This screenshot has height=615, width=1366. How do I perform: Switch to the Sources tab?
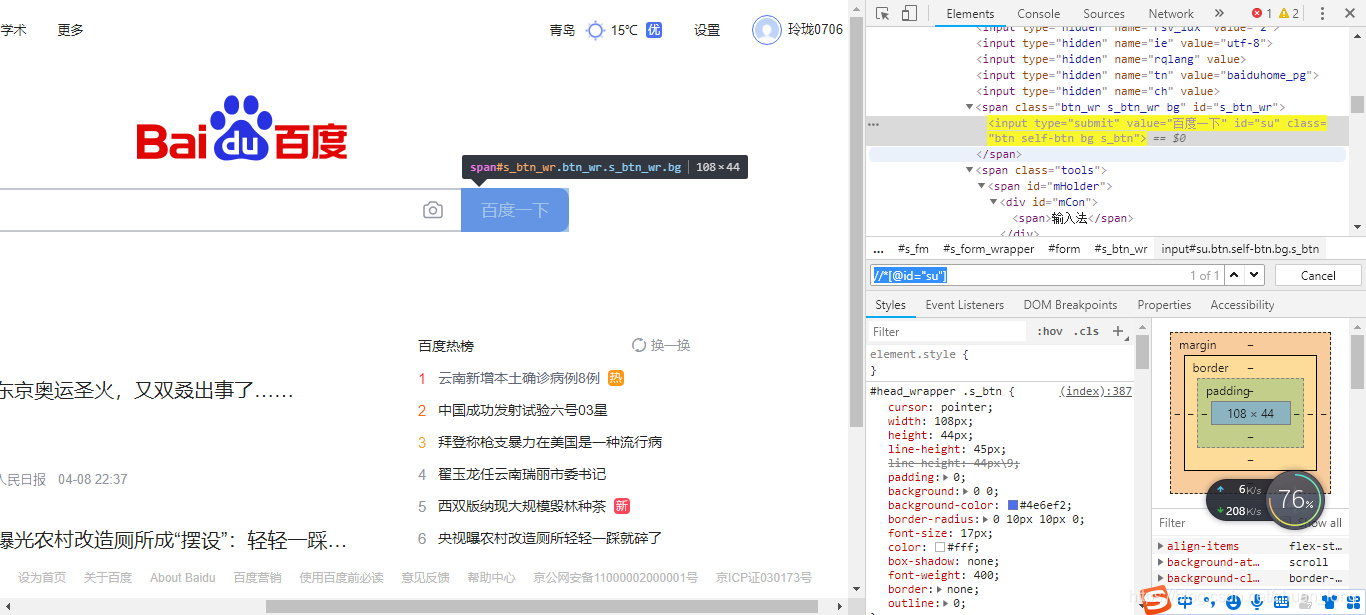pos(1104,14)
